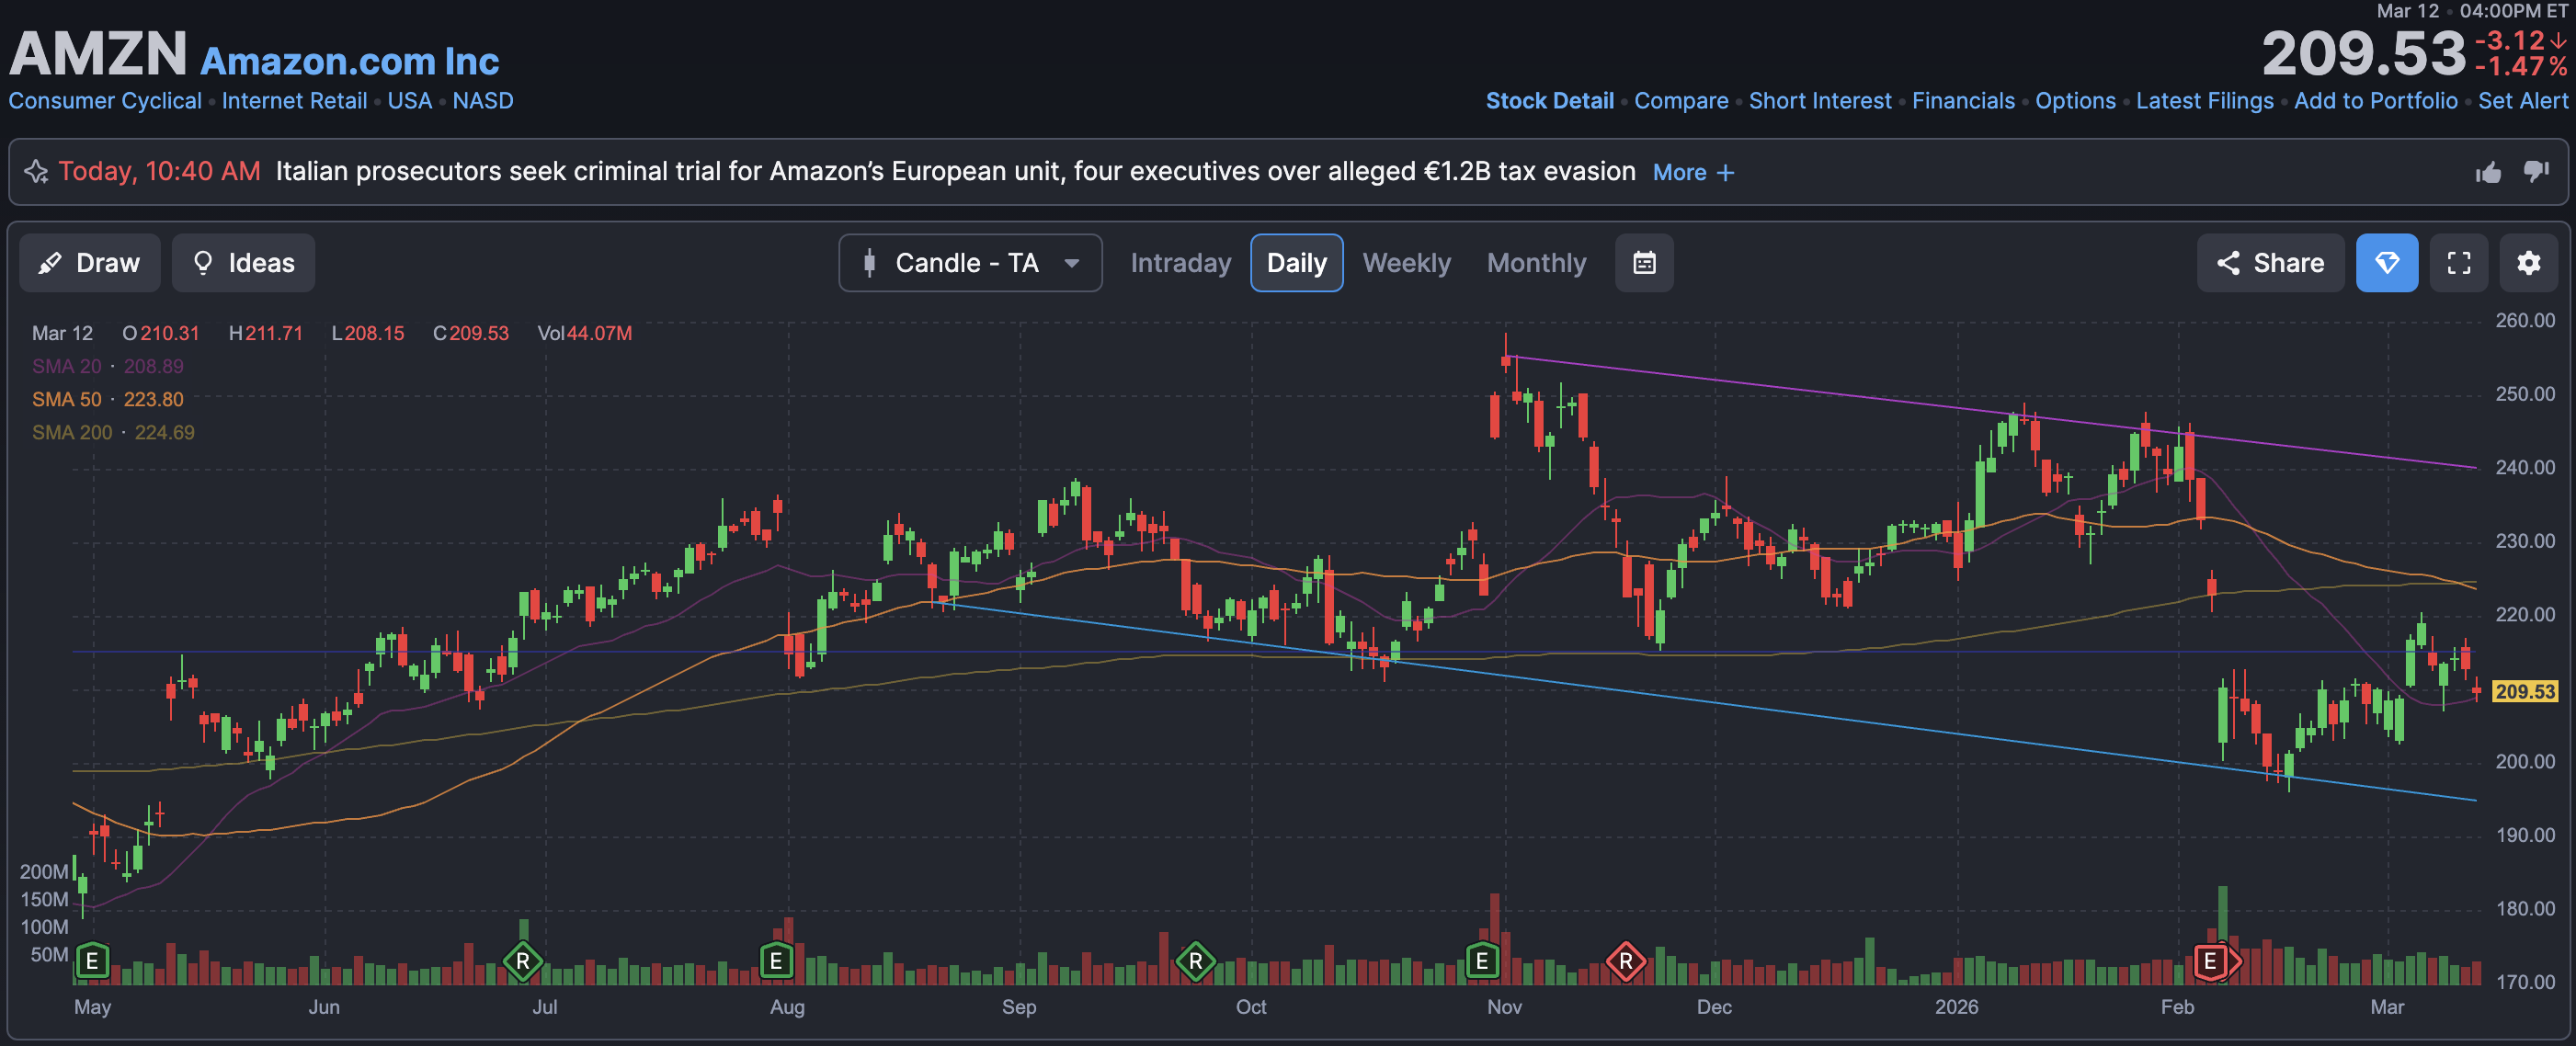
Task: Click the SMA 50 indicator label
Action: coord(67,399)
